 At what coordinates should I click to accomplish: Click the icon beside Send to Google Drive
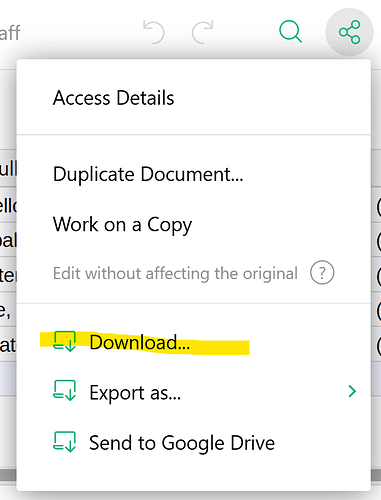click(64, 442)
